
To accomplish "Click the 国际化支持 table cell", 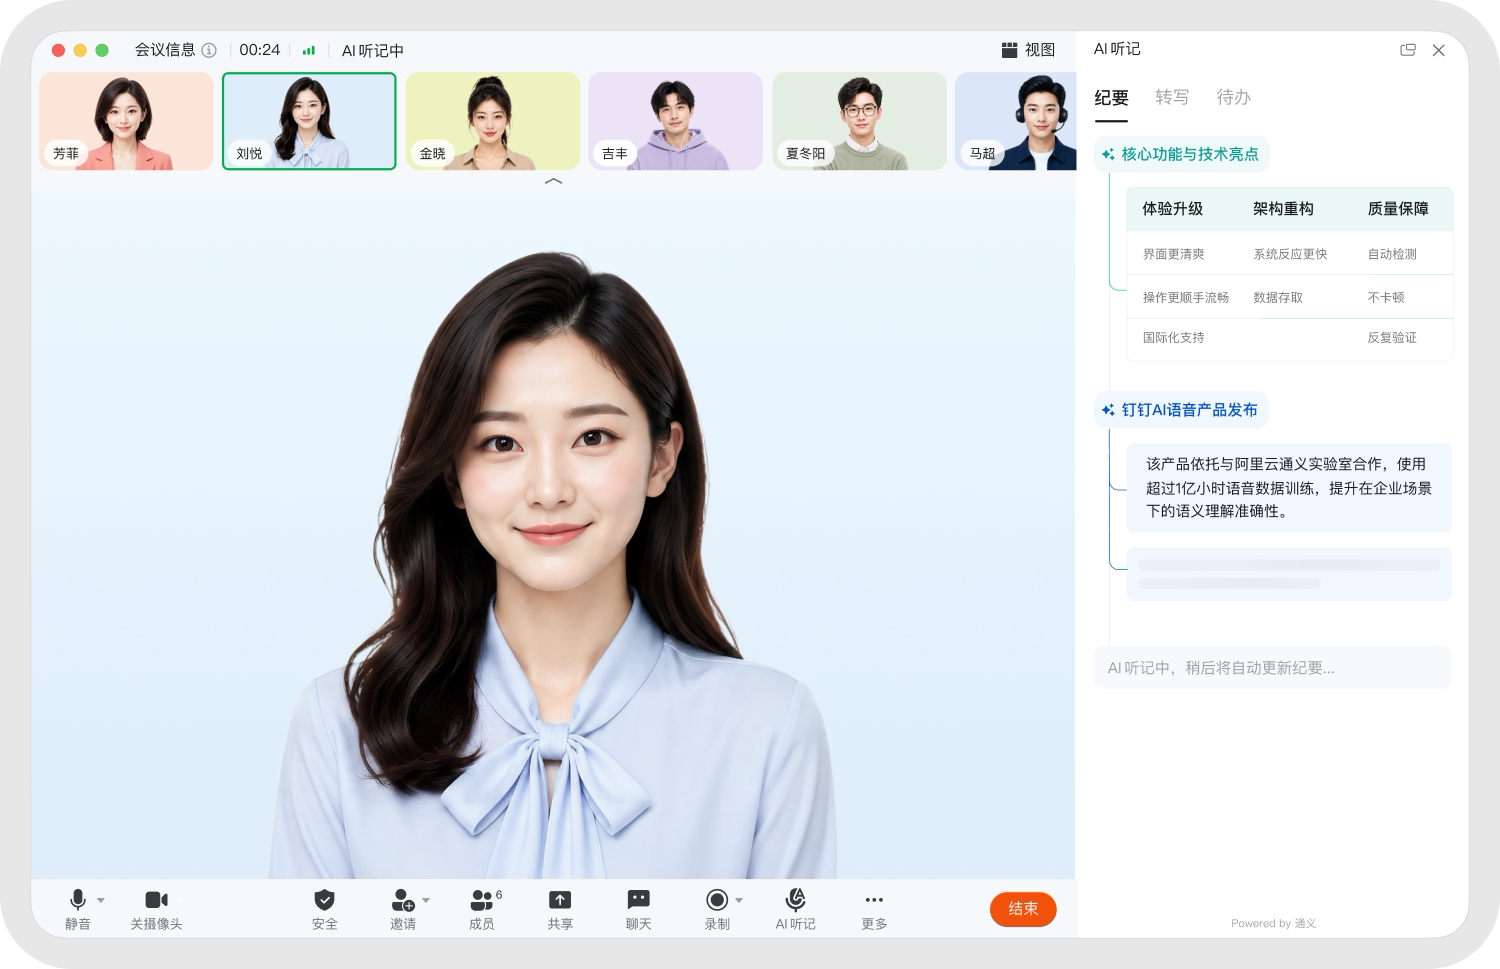I will [1174, 338].
